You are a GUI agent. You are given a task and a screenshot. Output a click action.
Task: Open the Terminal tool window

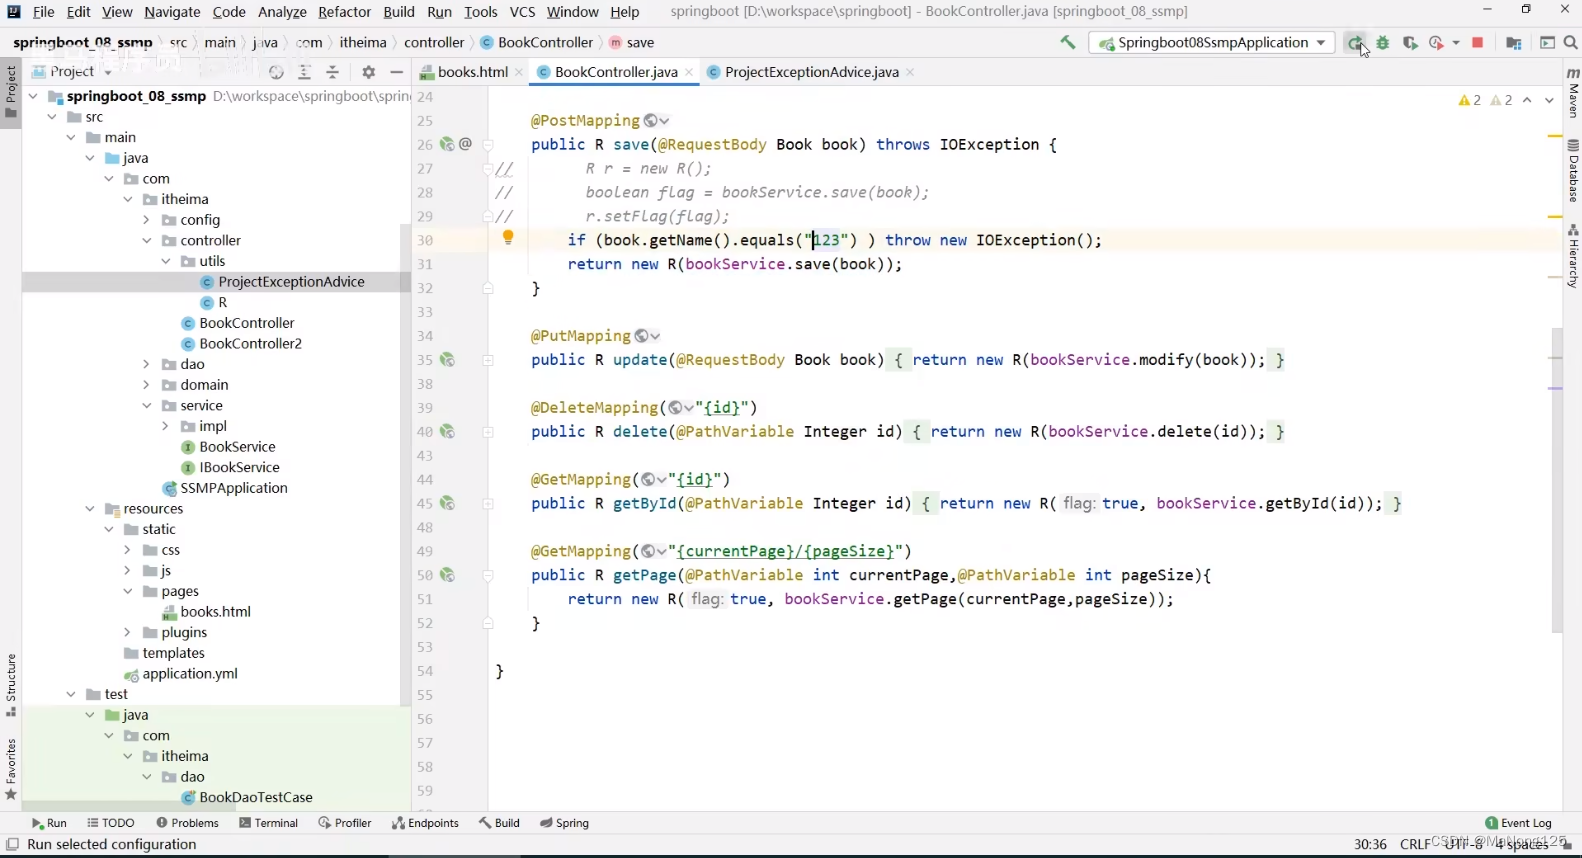[268, 823]
